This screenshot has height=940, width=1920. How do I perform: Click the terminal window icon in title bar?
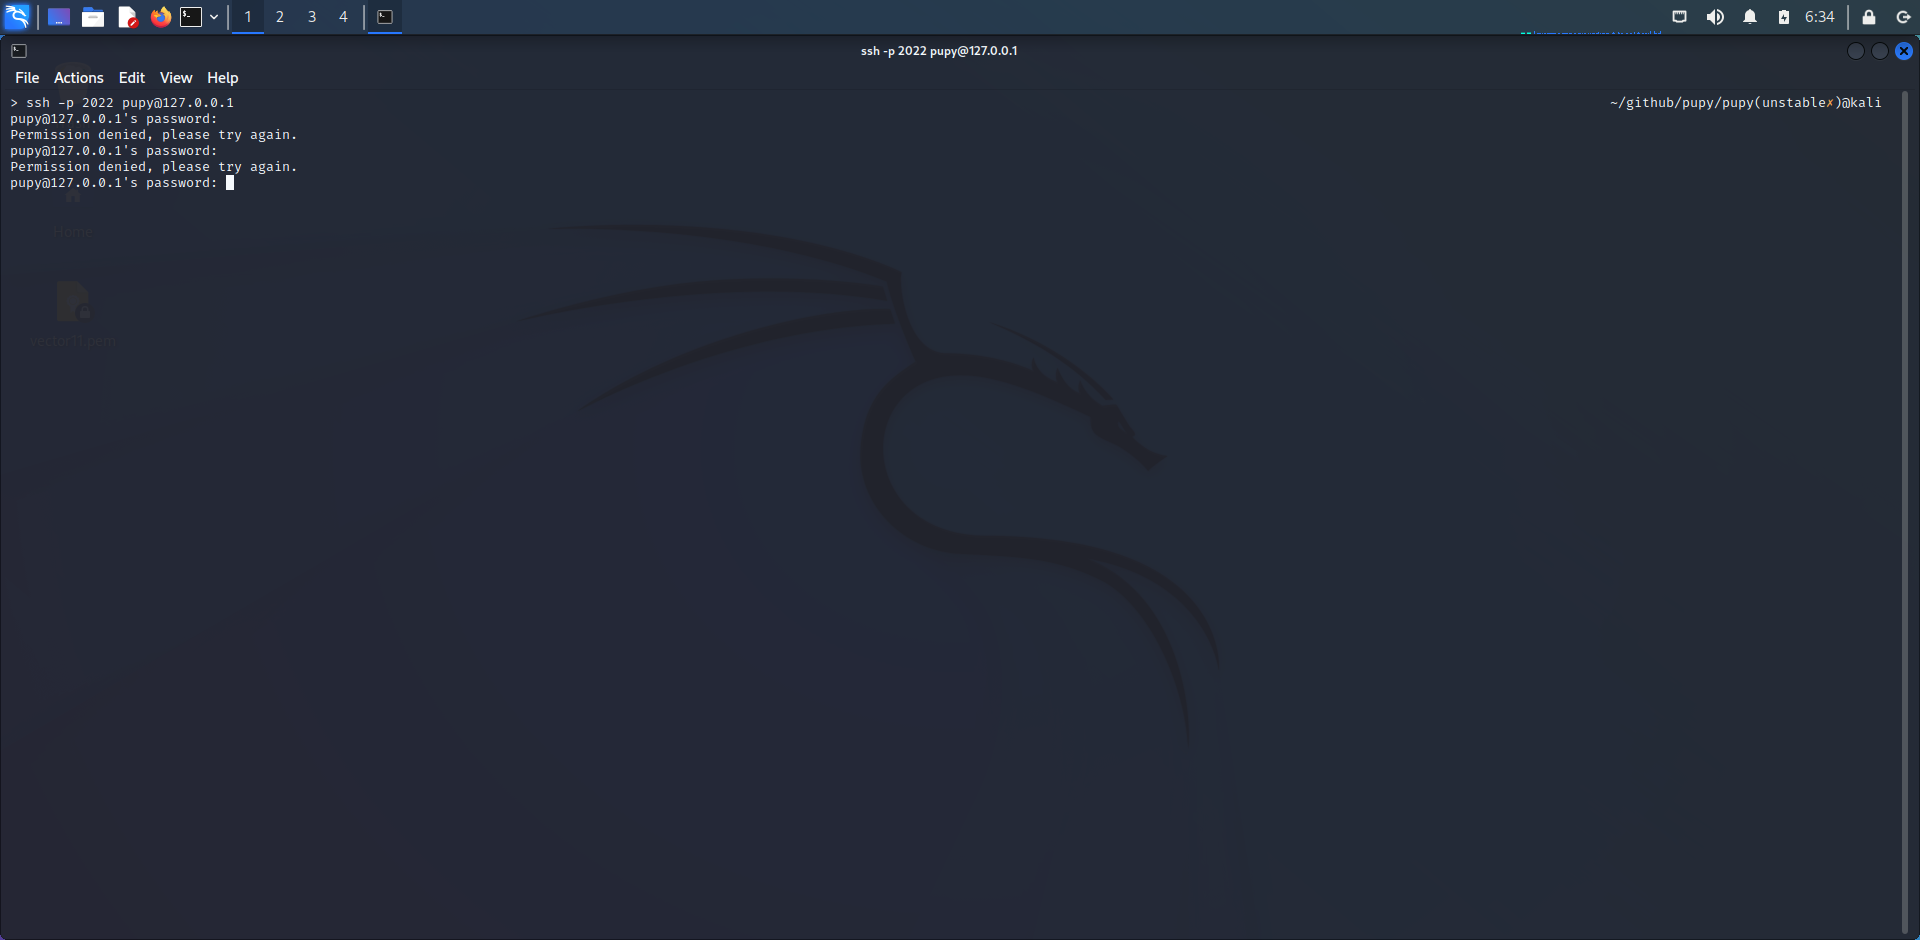tap(19, 51)
